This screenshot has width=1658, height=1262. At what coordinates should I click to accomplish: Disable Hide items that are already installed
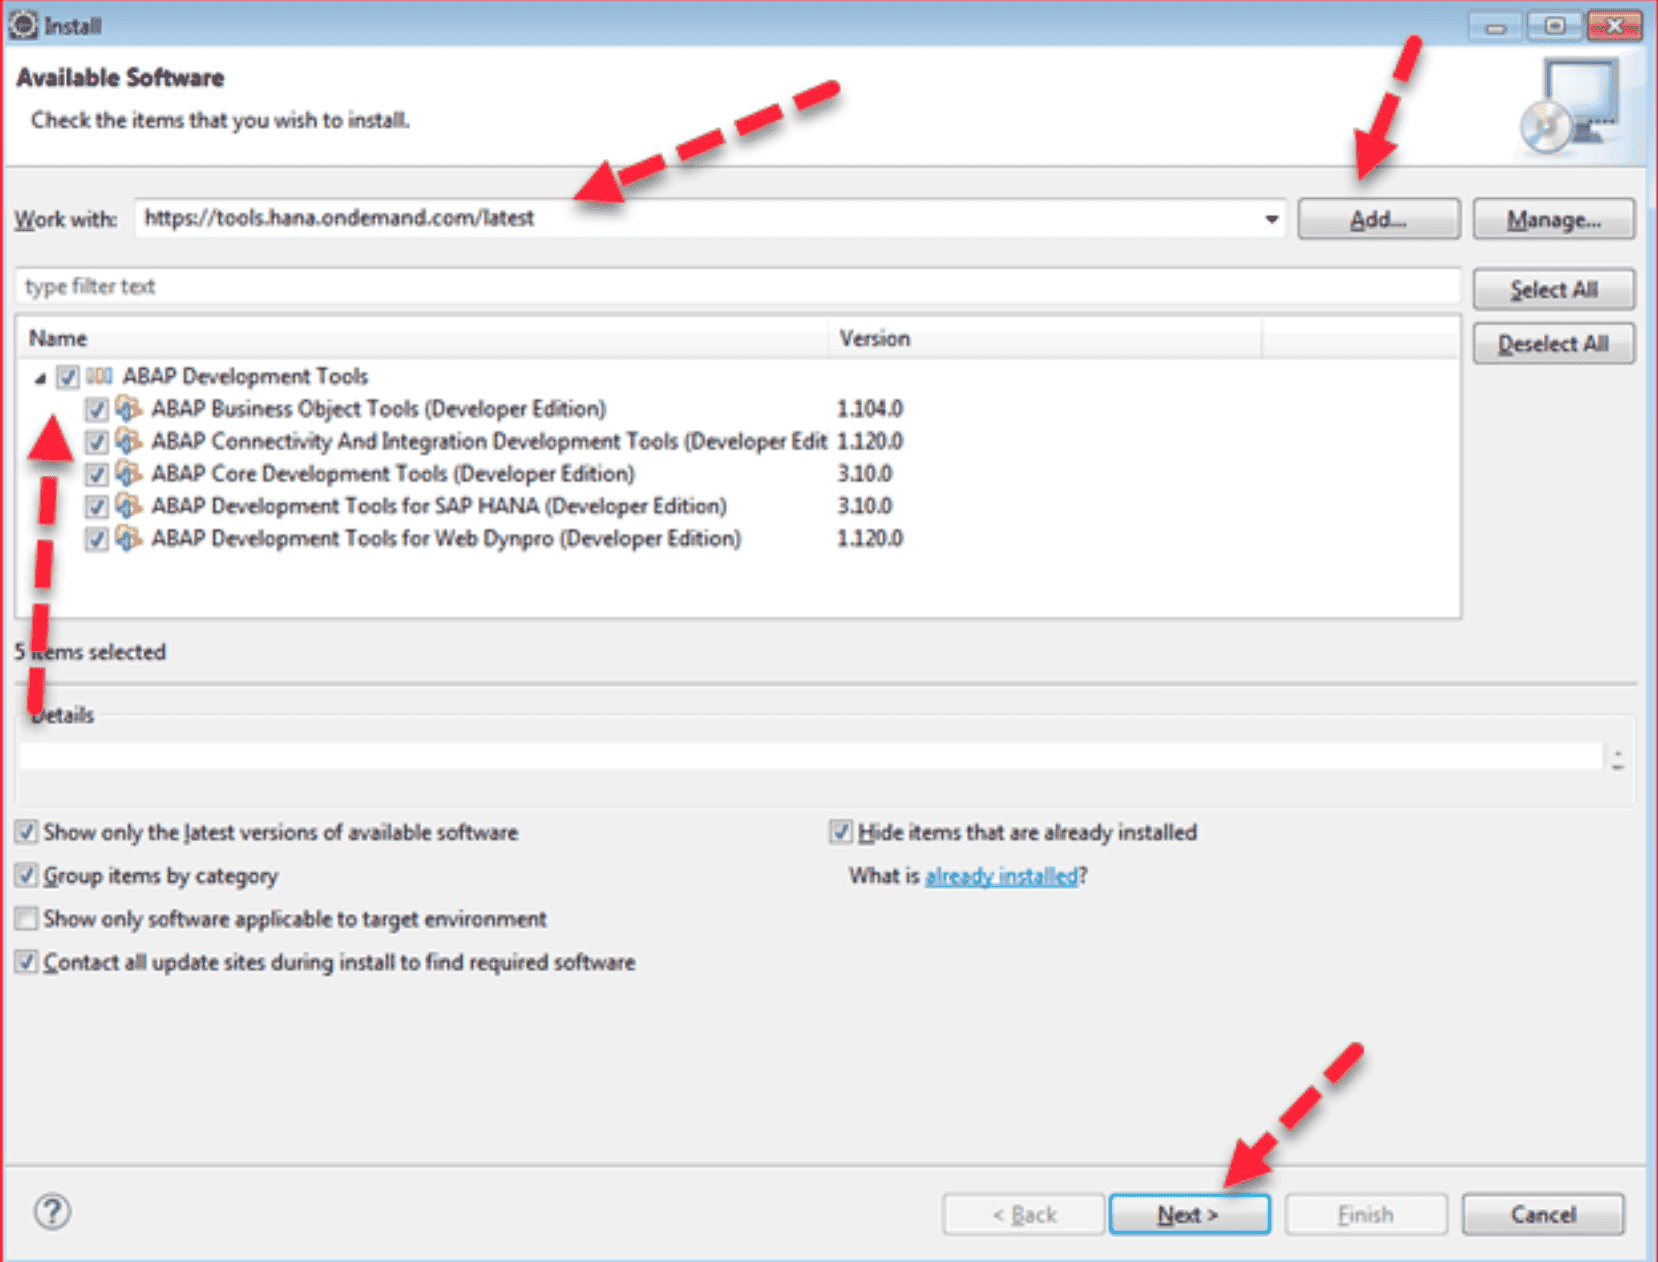[841, 831]
